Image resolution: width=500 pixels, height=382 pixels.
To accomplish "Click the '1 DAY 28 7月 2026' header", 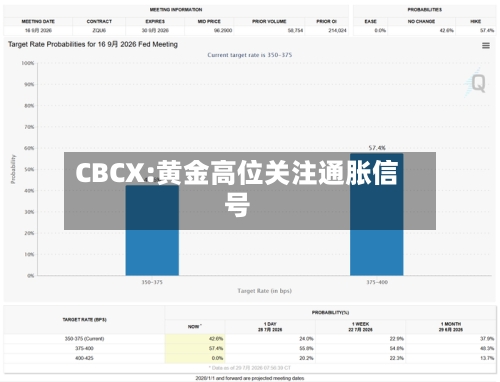I will [x=270, y=327].
